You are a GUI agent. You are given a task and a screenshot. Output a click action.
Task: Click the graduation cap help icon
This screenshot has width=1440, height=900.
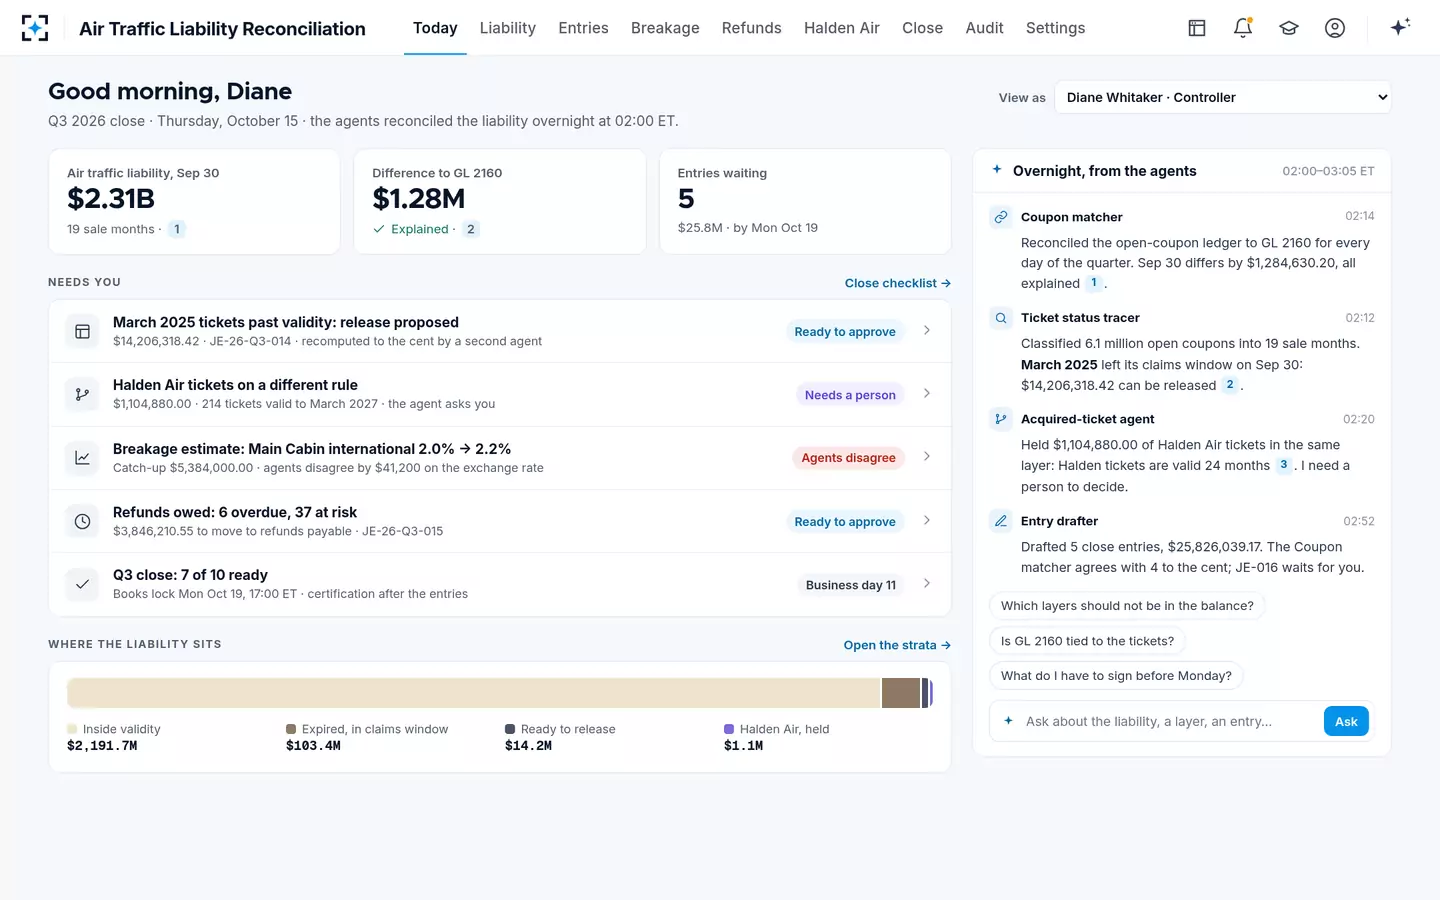[x=1289, y=28]
